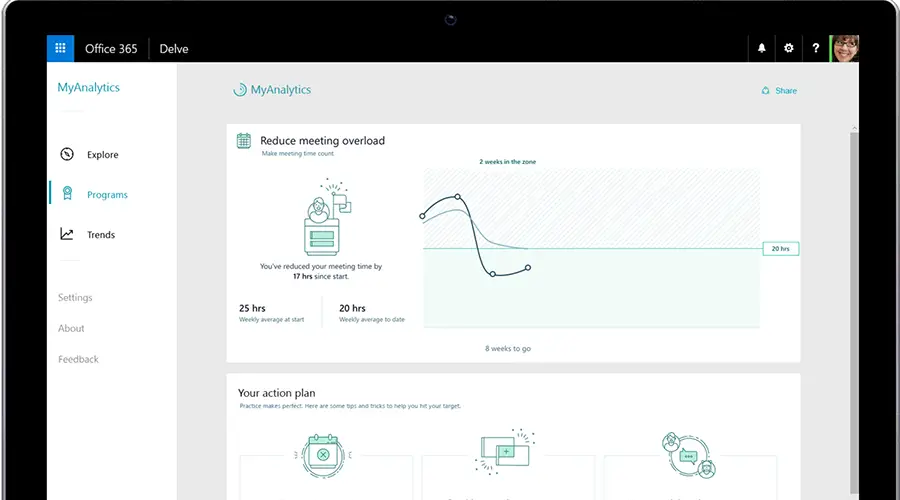Image resolution: width=900 pixels, height=500 pixels.
Task: Click the Feedback link in sidebar
Action: (78, 359)
